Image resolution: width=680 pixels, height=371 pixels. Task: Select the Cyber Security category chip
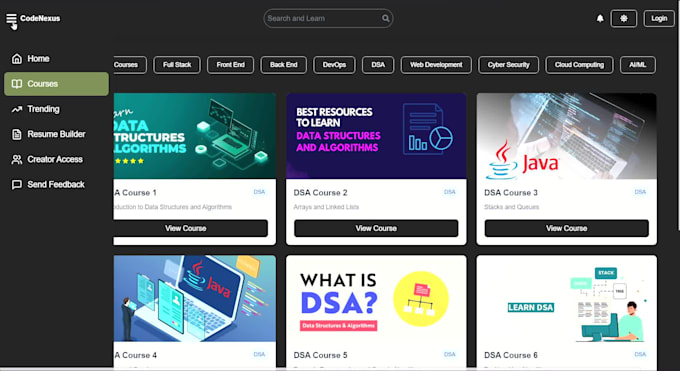tap(508, 65)
